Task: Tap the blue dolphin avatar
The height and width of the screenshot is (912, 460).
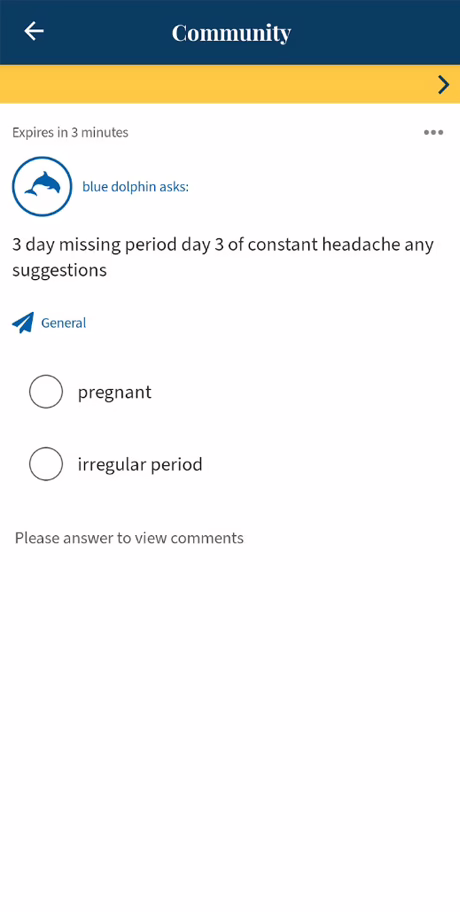Action: point(42,186)
